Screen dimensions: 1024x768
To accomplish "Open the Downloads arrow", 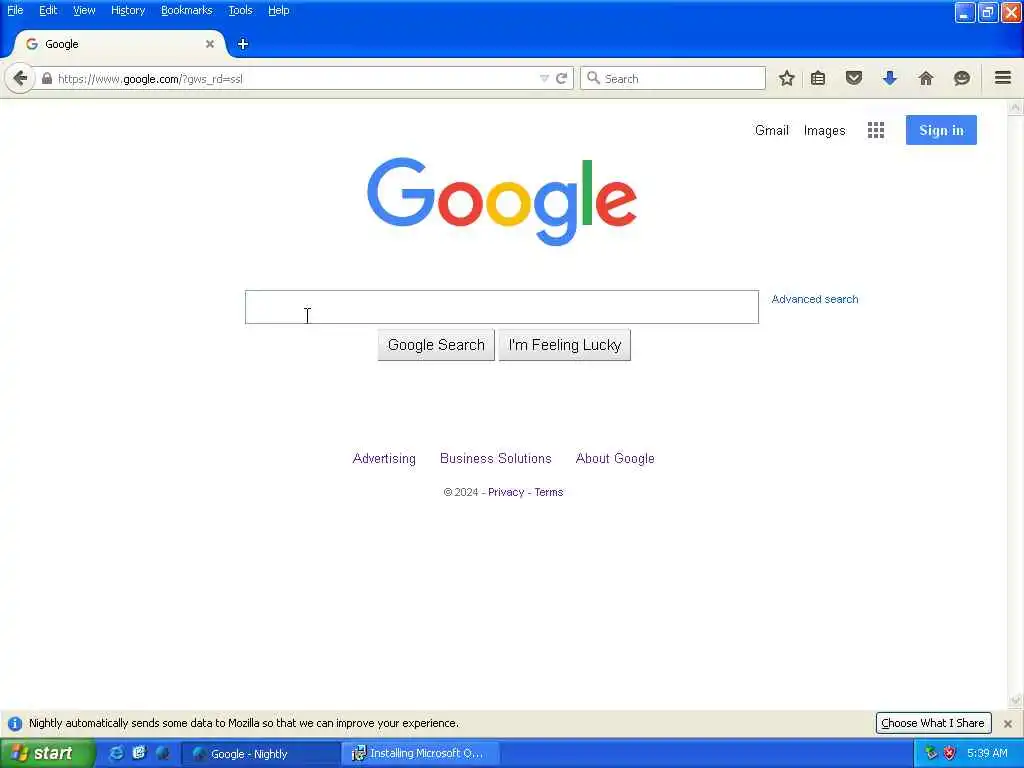I will click(889, 78).
